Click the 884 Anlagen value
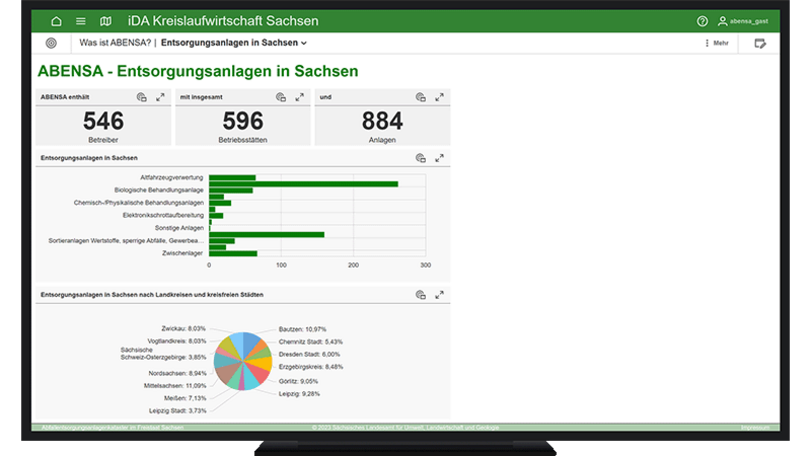The height and width of the screenshot is (456, 810). [x=382, y=121]
